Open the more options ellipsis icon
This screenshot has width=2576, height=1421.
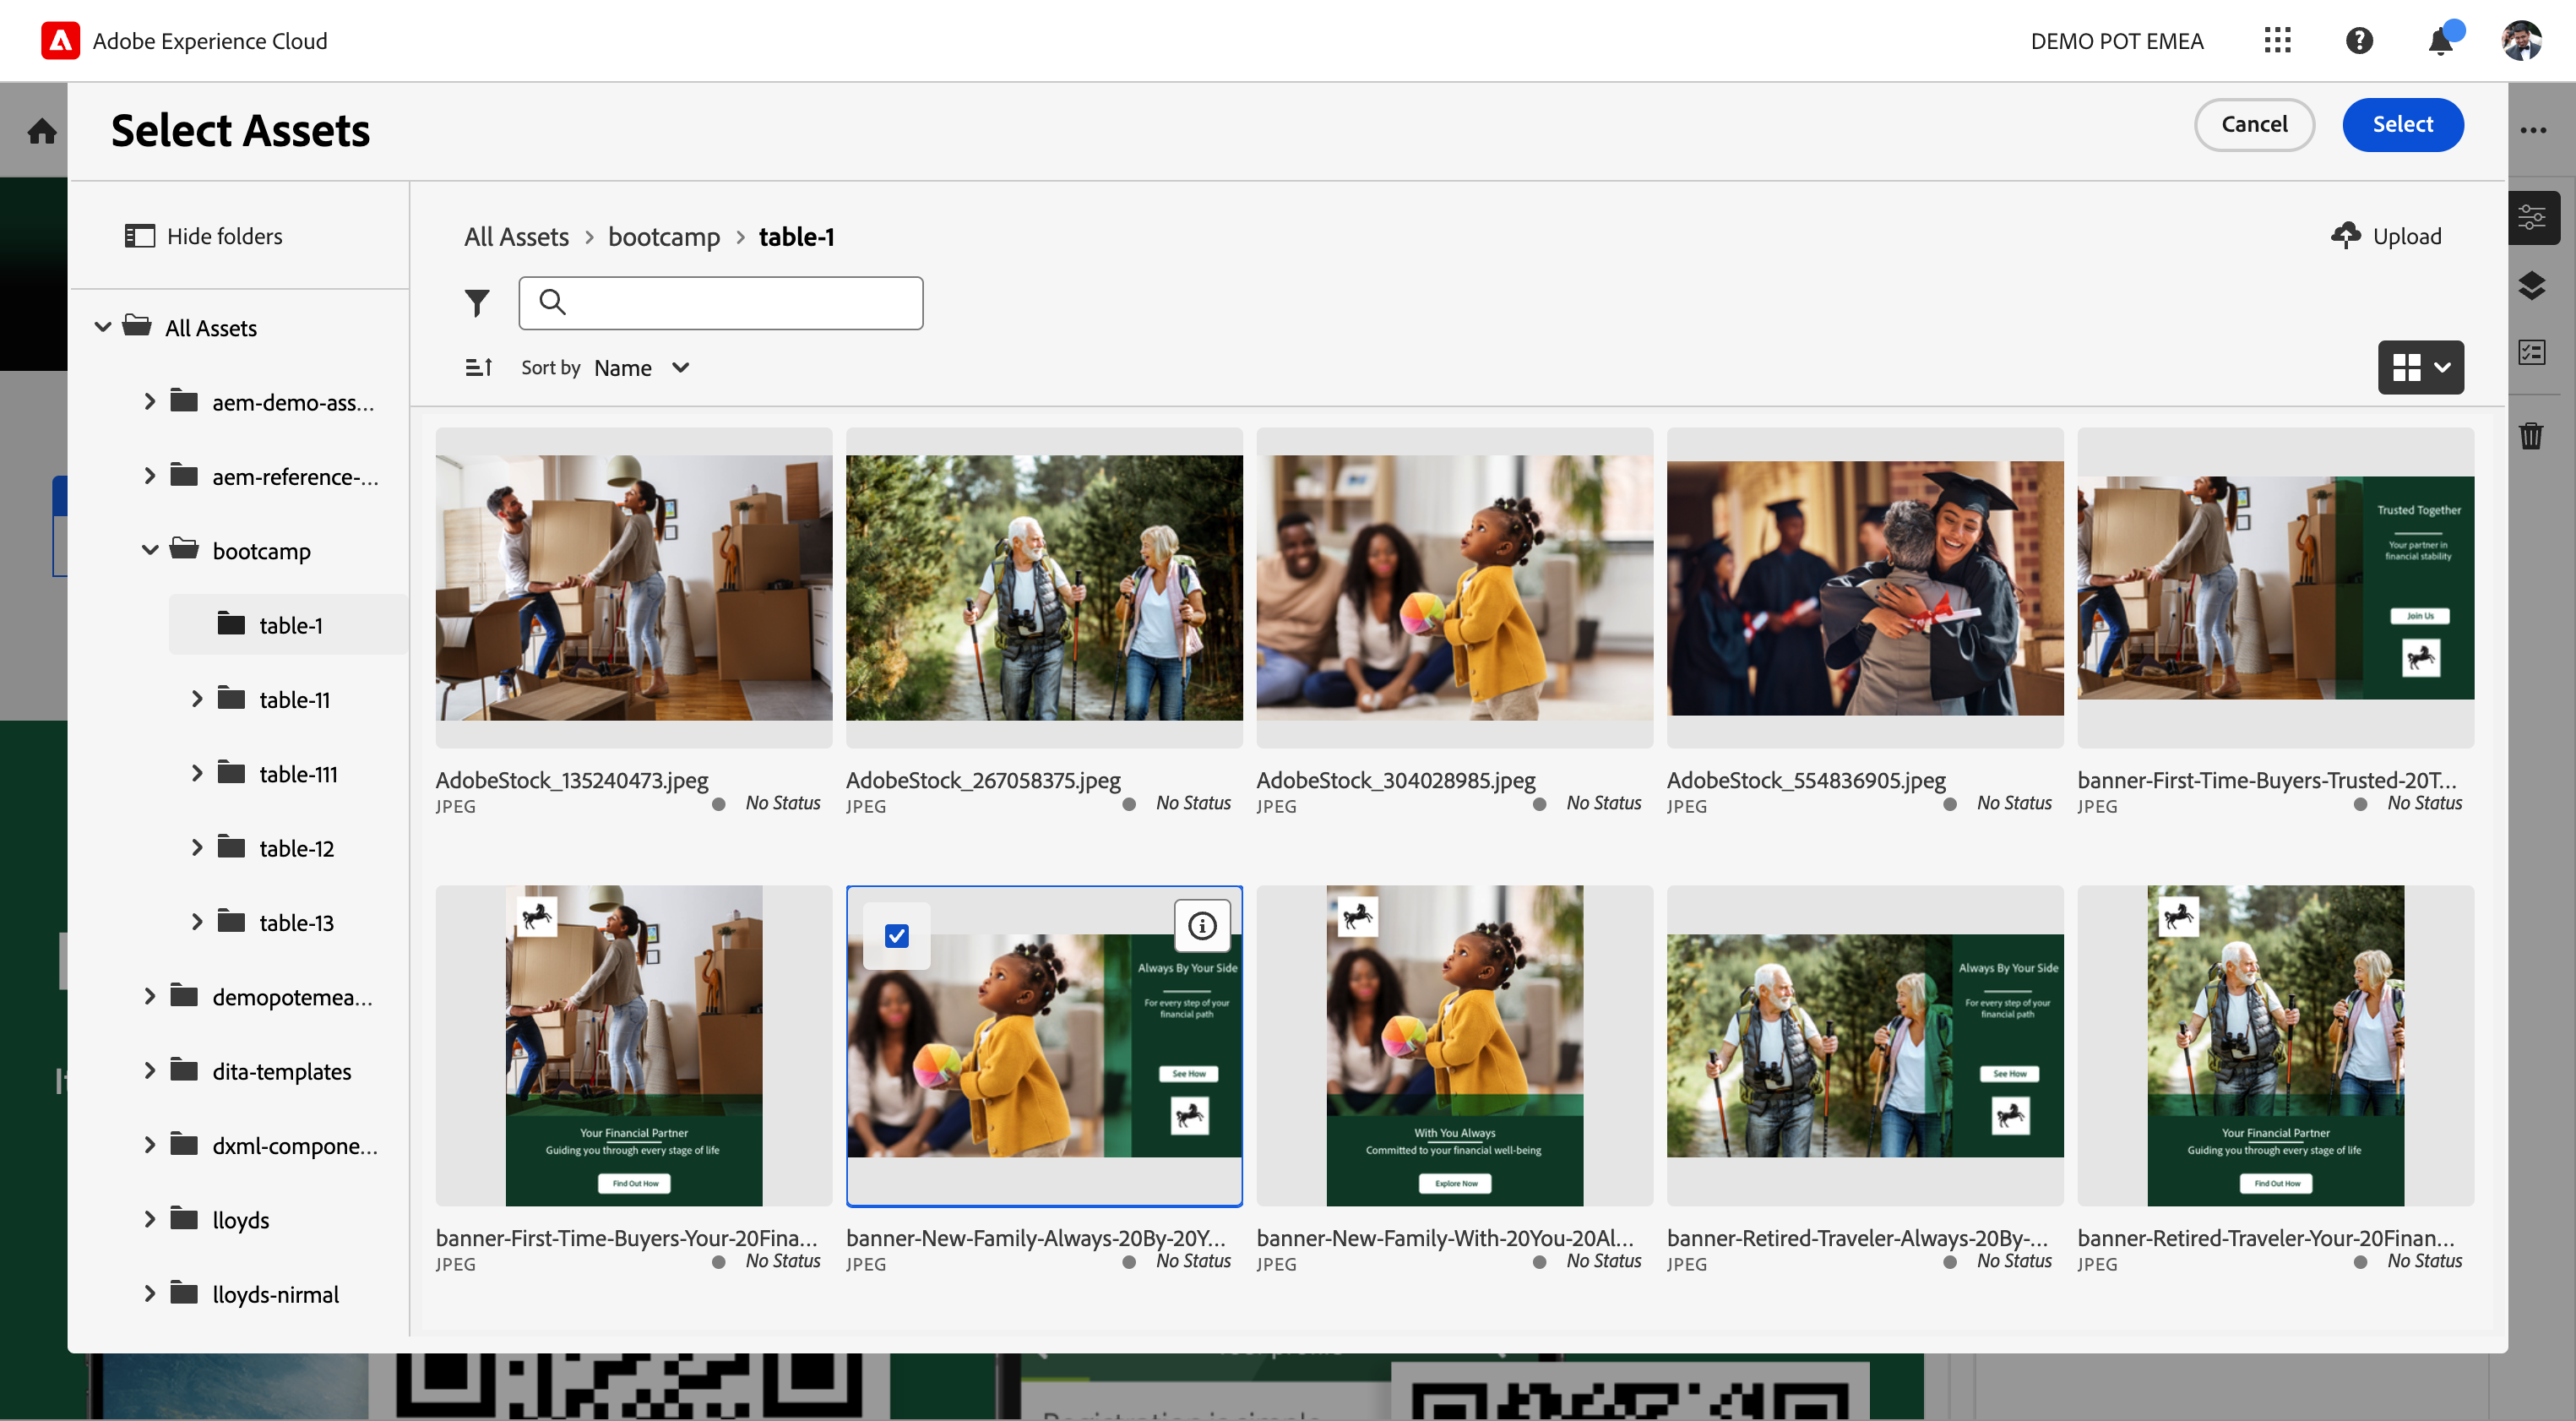coord(2533,131)
